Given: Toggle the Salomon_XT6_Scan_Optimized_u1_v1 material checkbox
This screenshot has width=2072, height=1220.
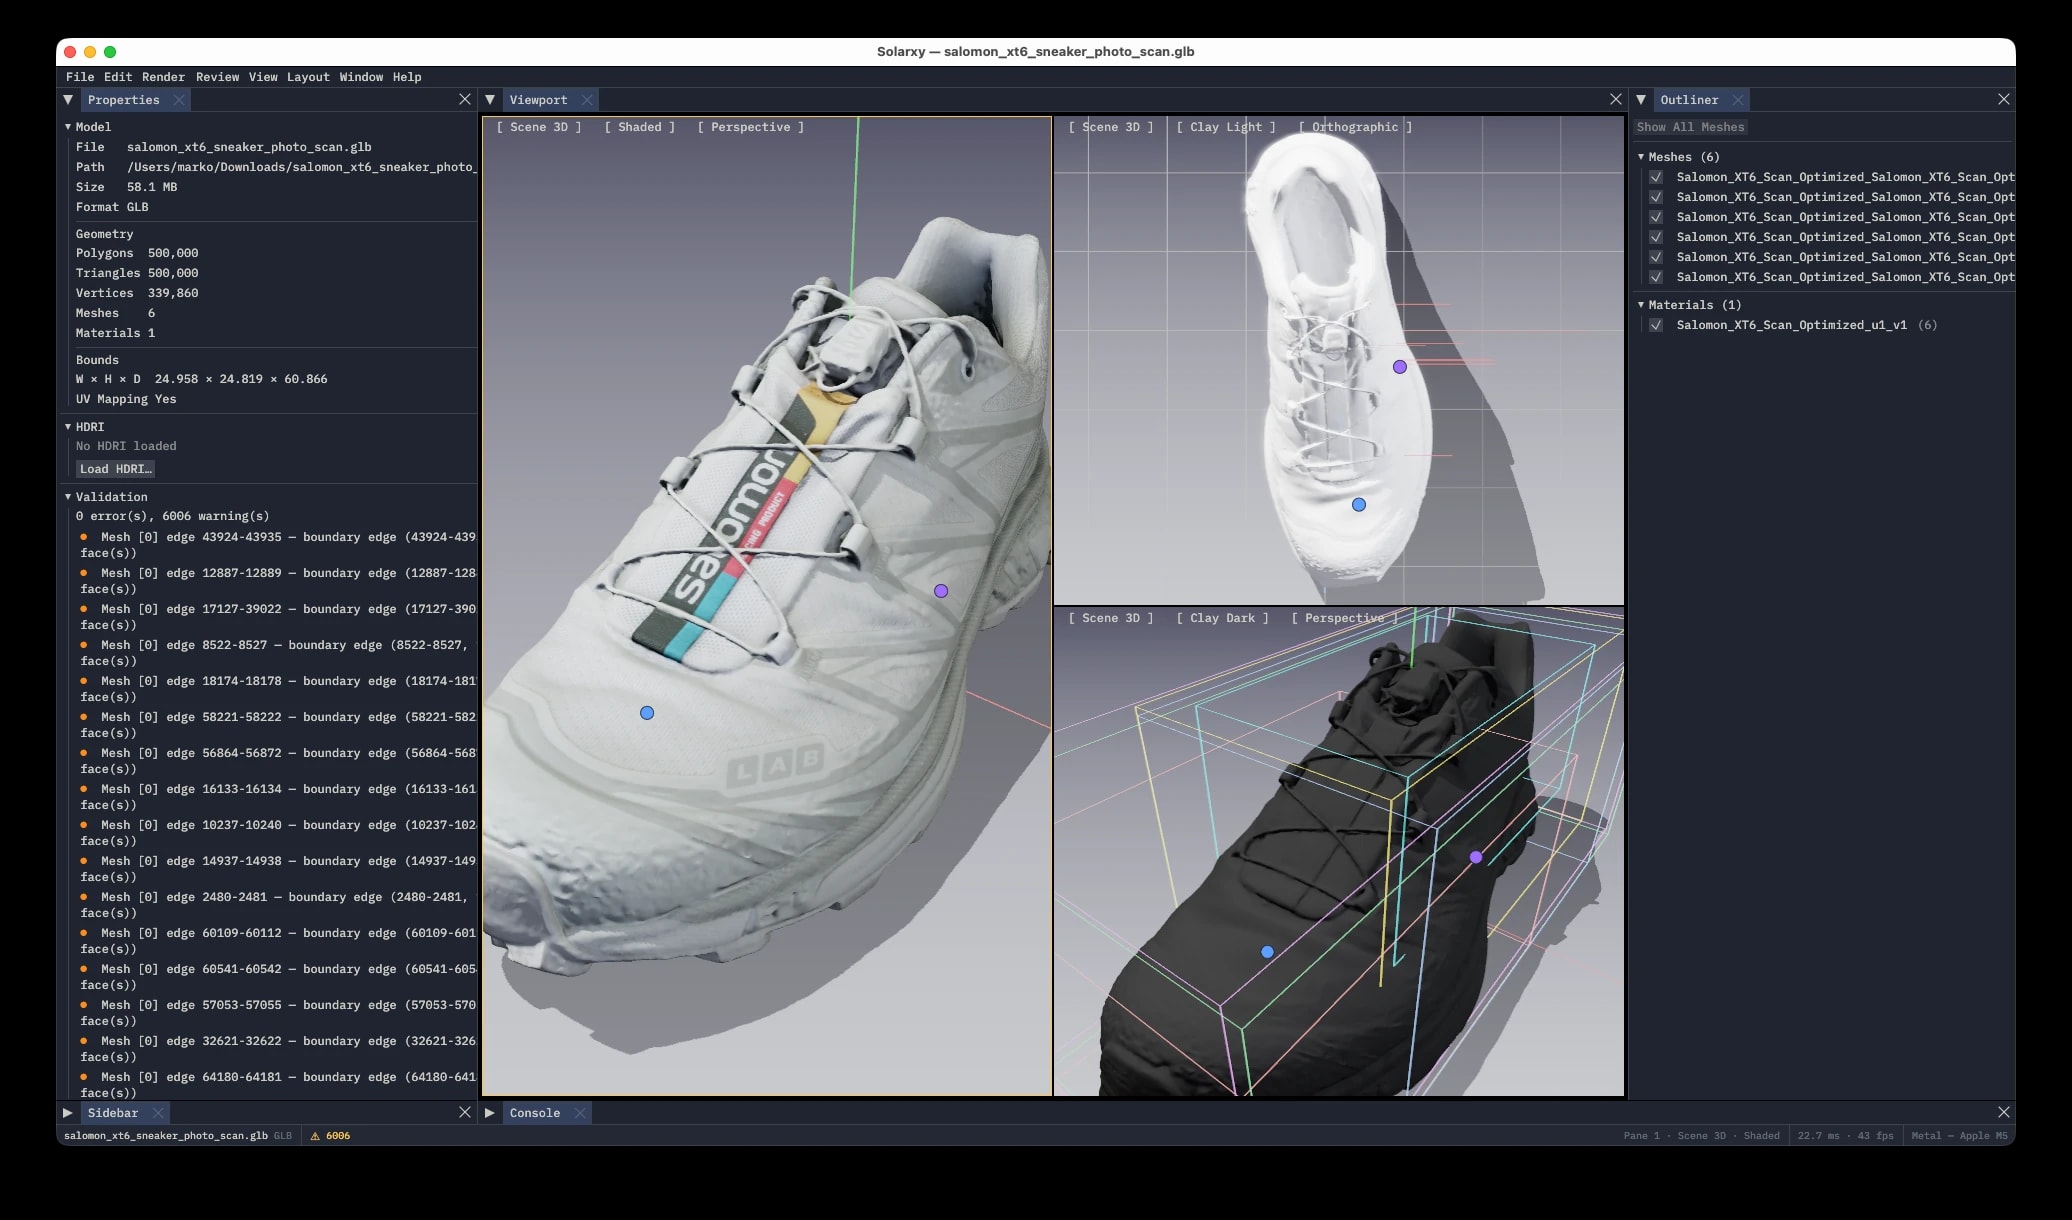Looking at the screenshot, I should (1656, 325).
